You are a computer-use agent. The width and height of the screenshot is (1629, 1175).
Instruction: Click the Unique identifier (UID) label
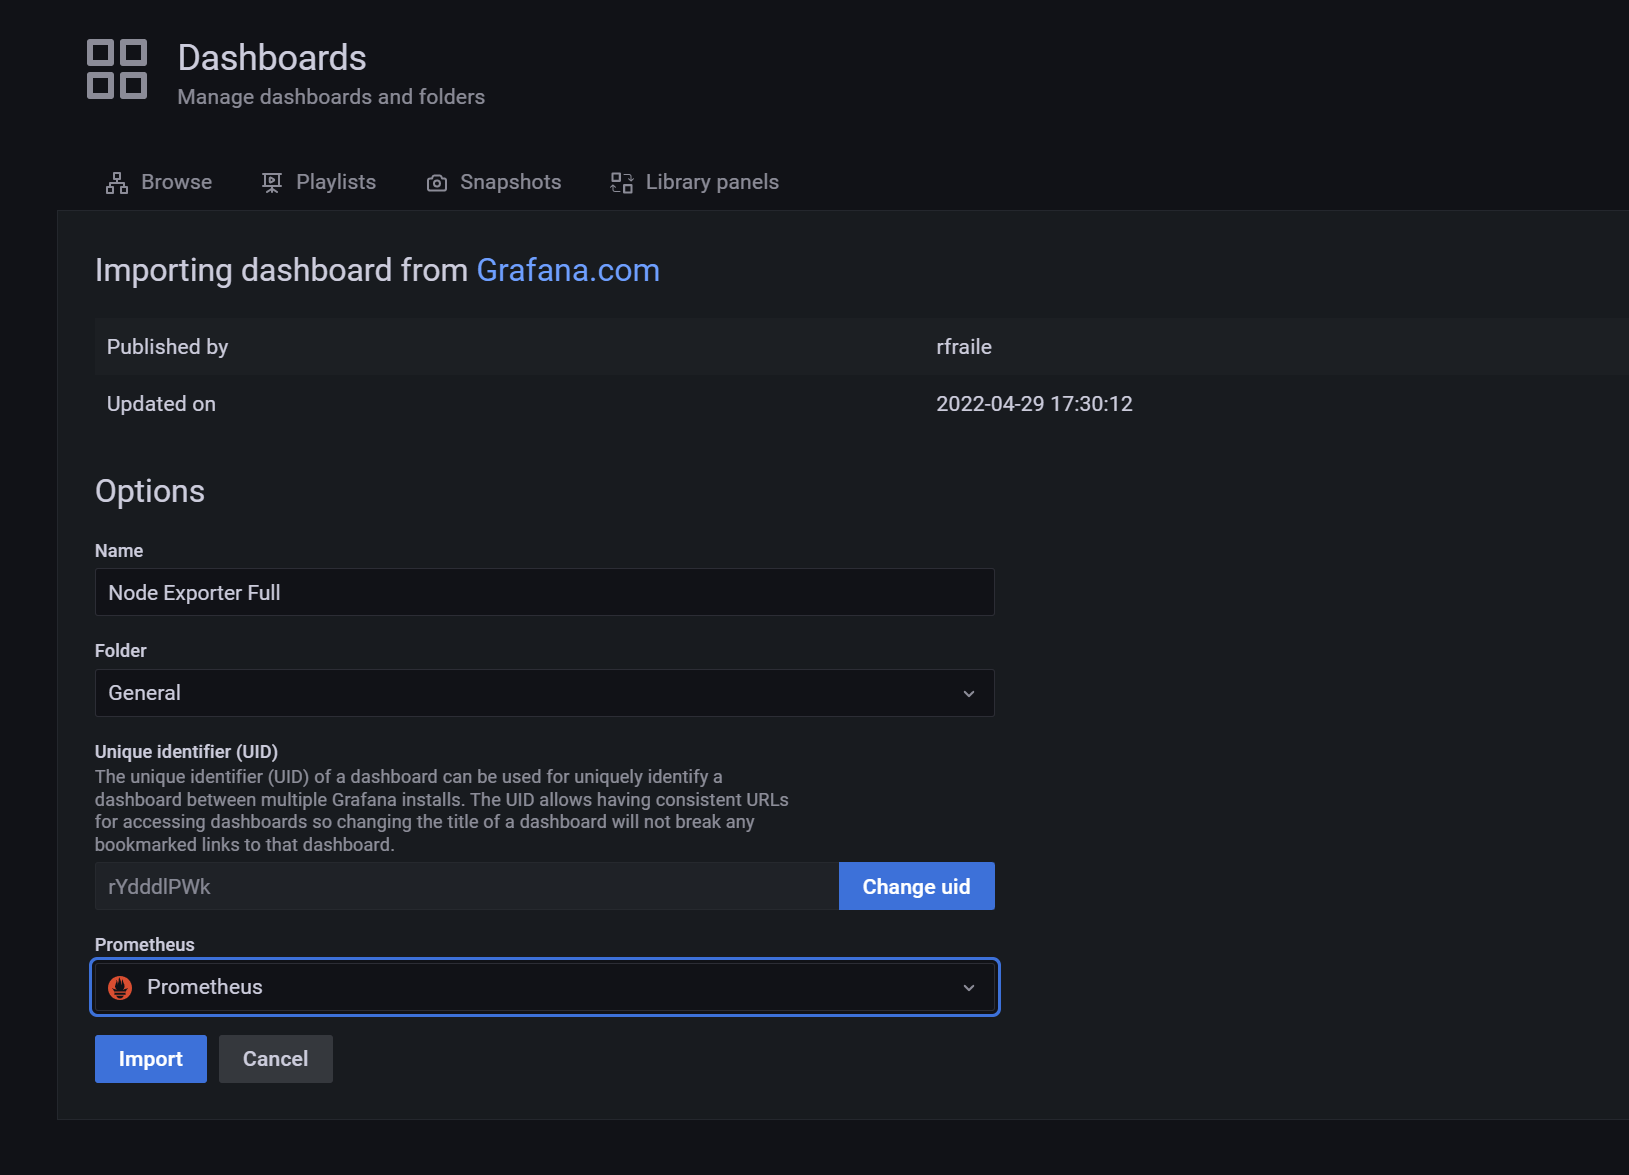click(186, 752)
